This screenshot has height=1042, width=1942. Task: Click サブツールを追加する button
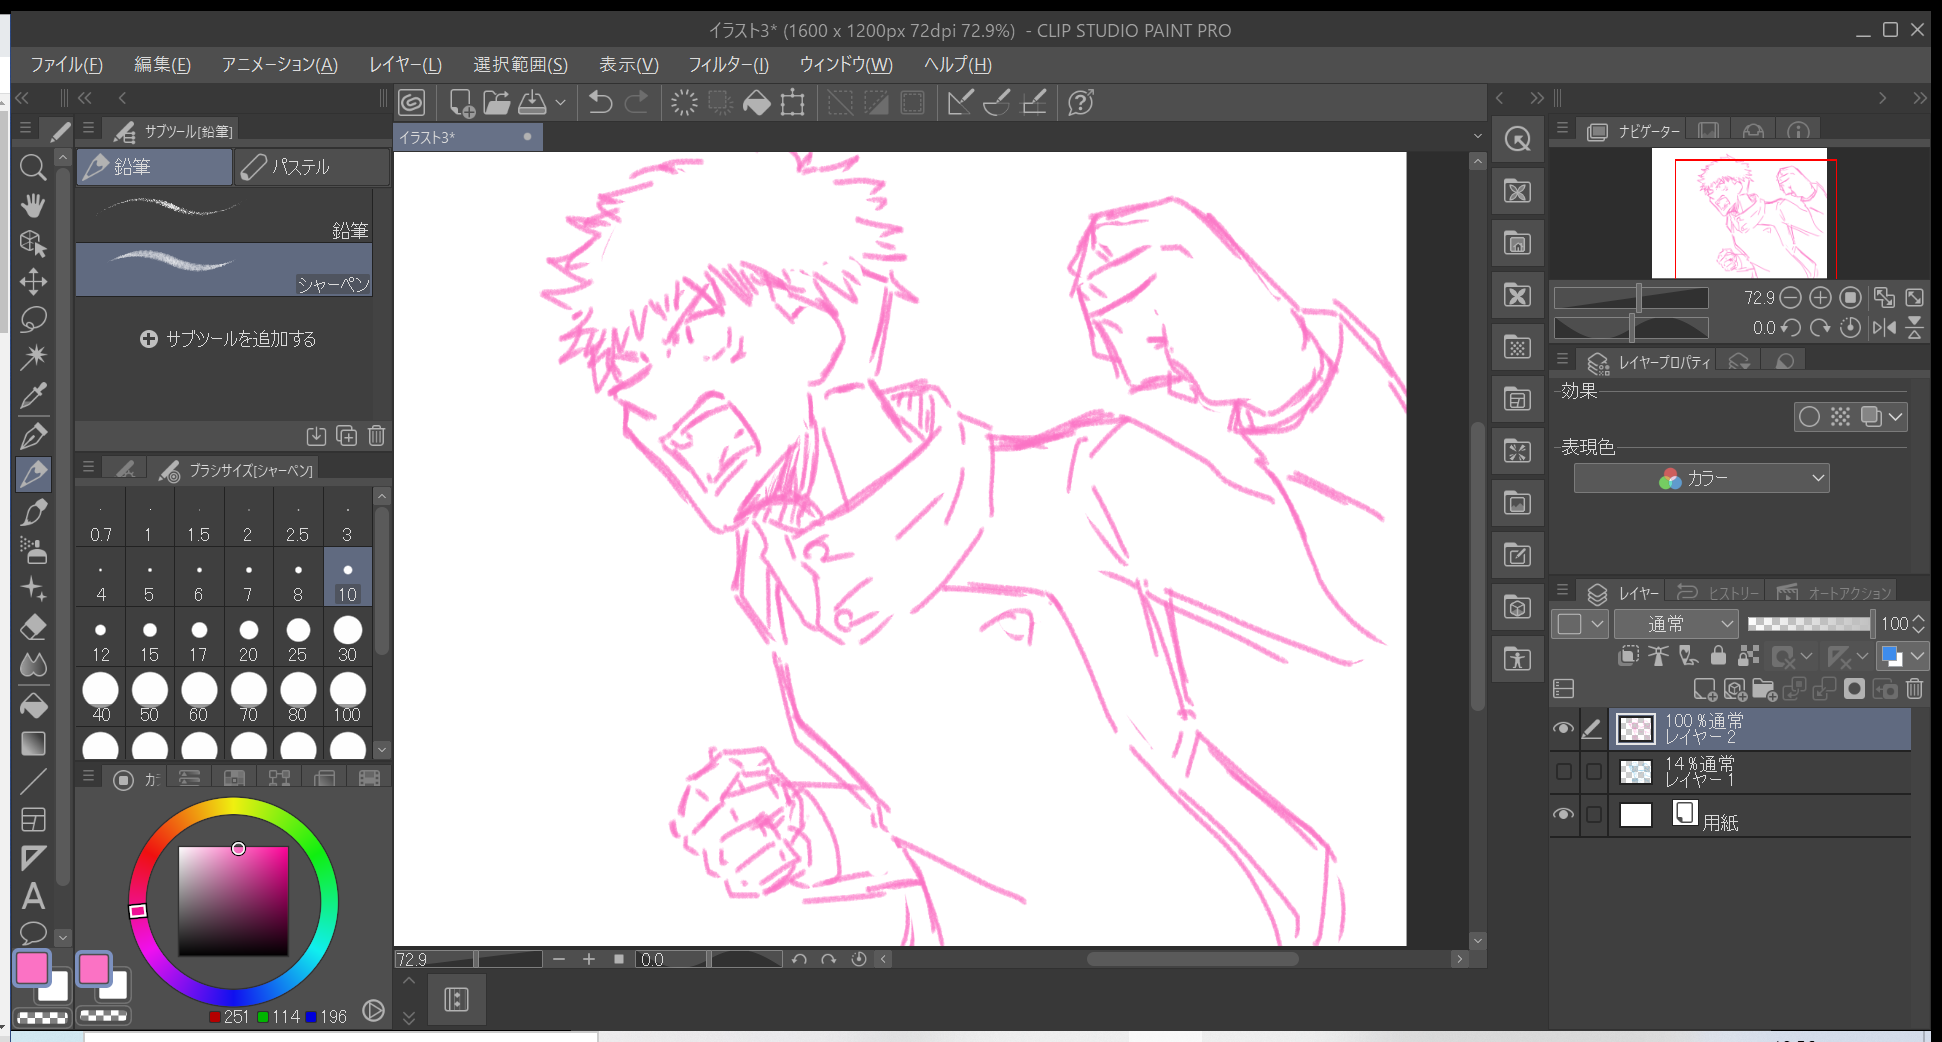tap(228, 339)
